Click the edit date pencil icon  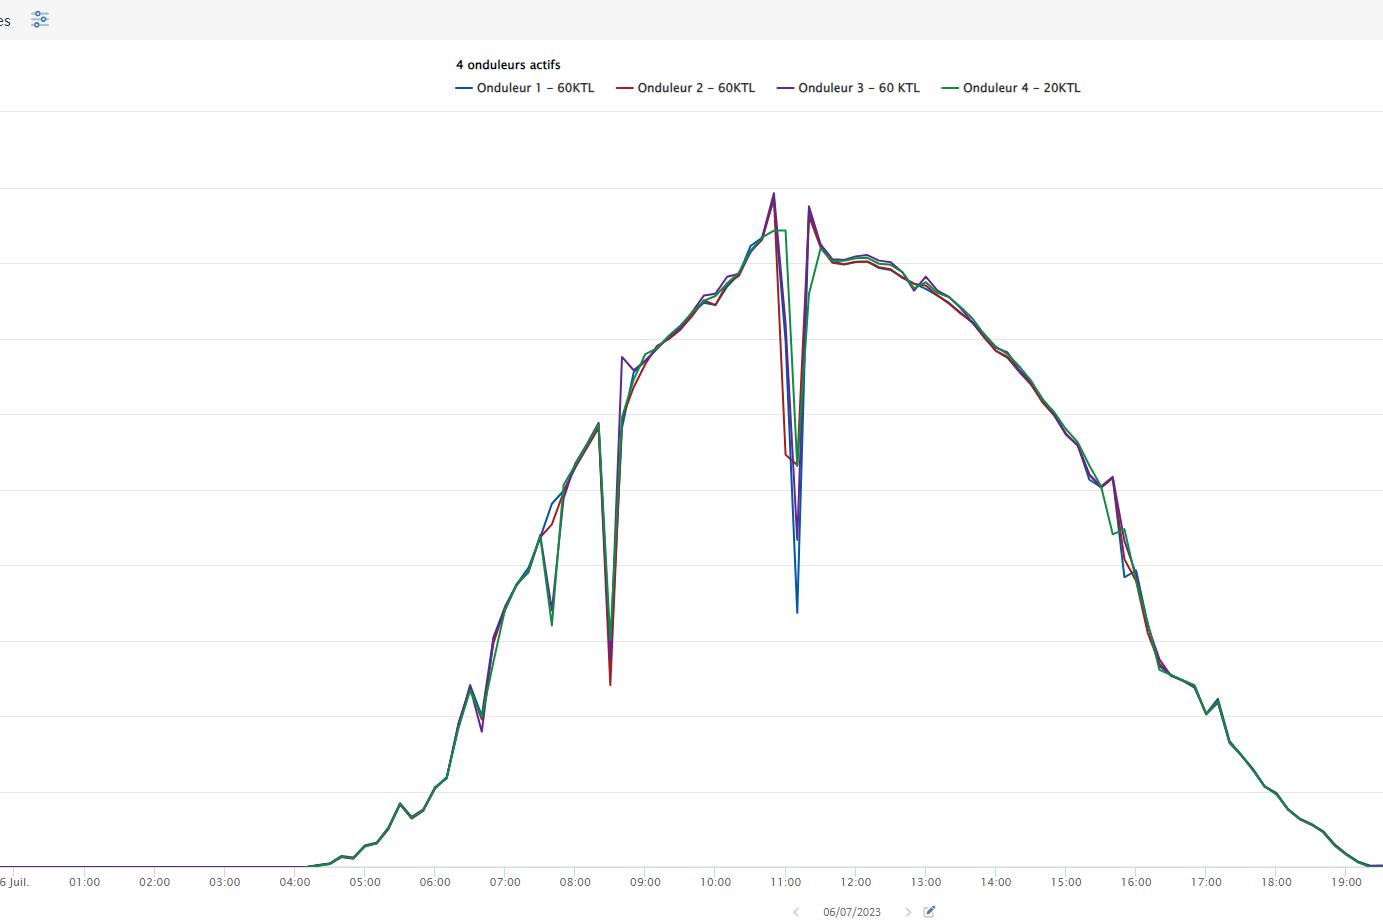tap(929, 911)
